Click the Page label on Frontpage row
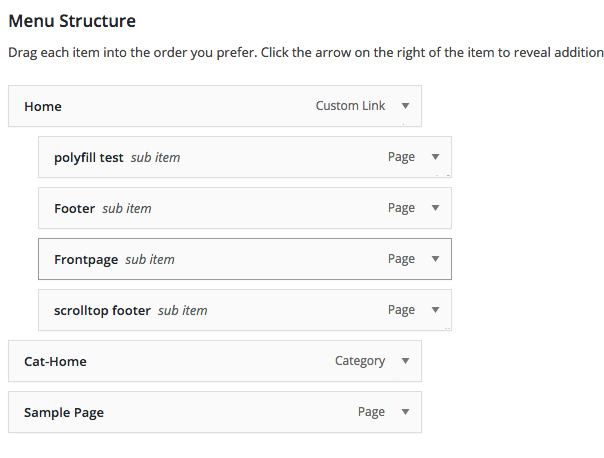604x458 pixels. point(401,259)
